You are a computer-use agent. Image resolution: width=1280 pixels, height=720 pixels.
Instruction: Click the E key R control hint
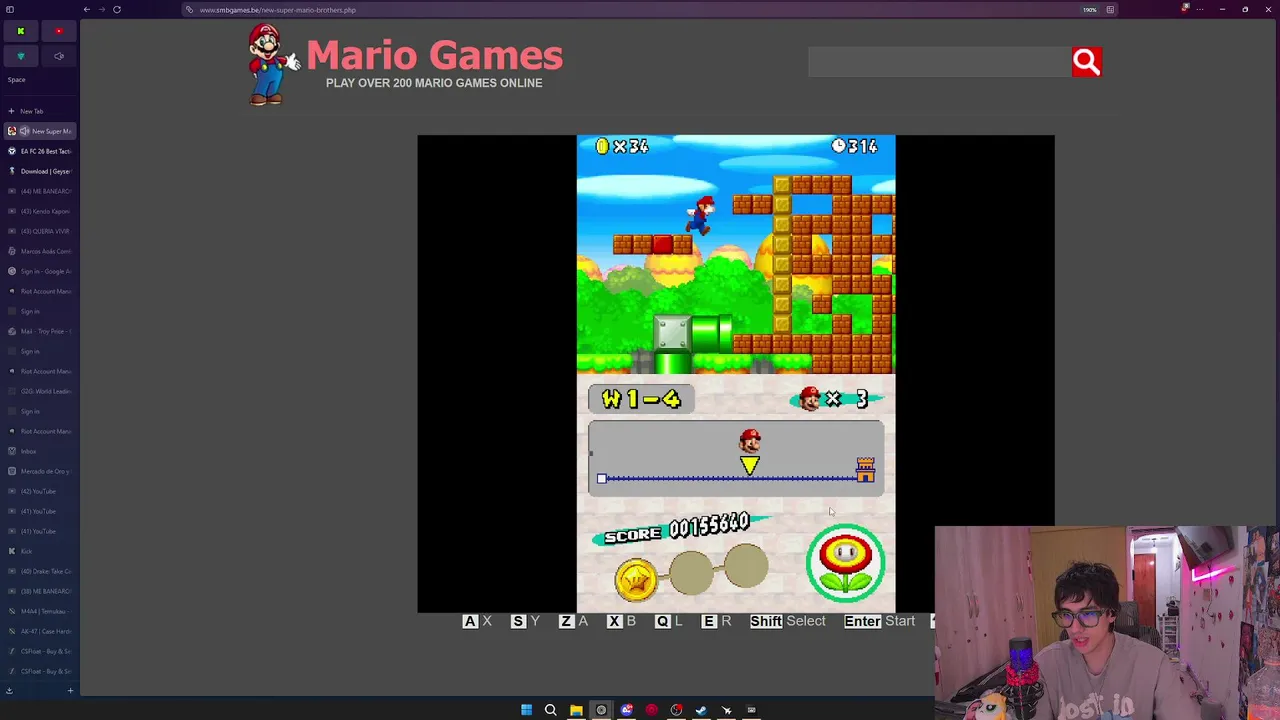[717, 621]
